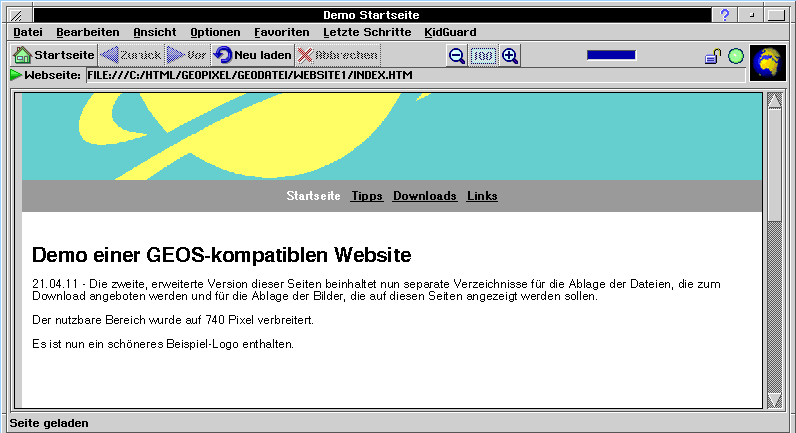
Task: Open the Tipps page link
Action: click(367, 196)
